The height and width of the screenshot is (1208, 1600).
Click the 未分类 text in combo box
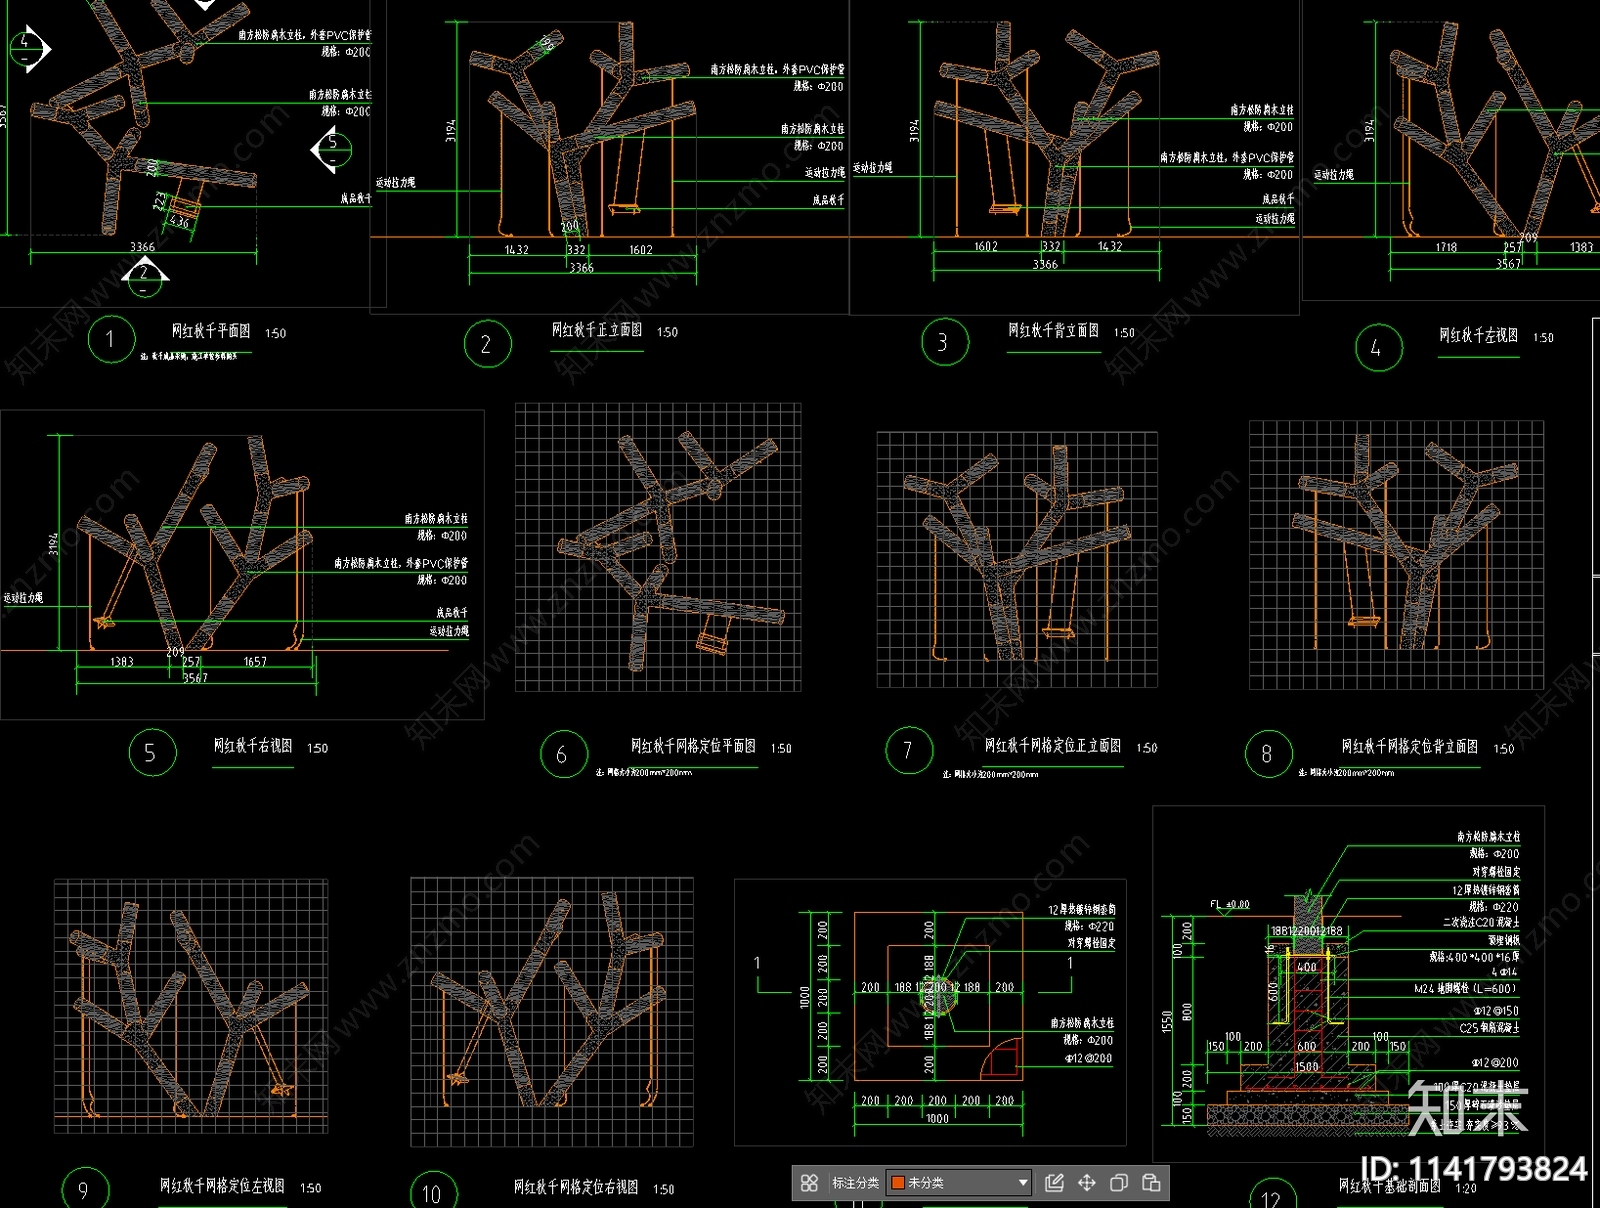(926, 1183)
